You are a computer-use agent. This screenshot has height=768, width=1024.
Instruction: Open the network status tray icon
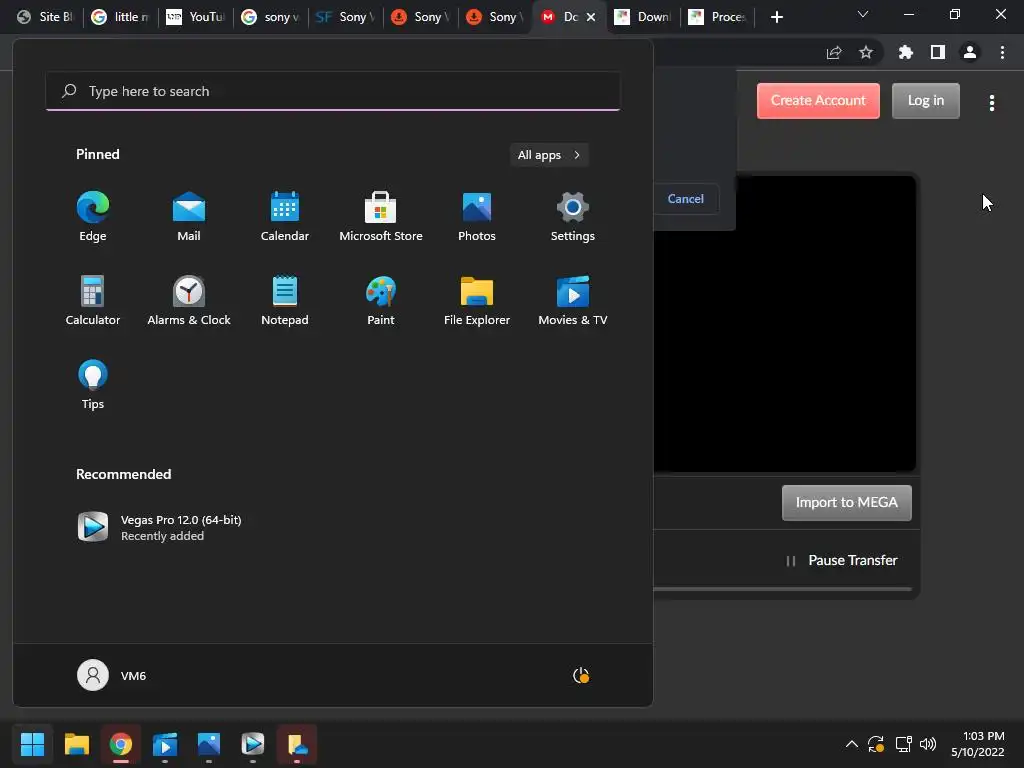click(903, 744)
